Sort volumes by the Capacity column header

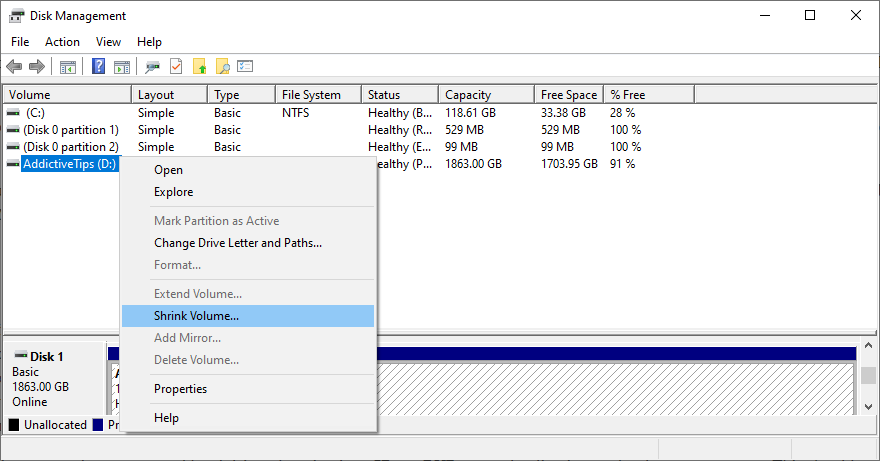(468, 95)
